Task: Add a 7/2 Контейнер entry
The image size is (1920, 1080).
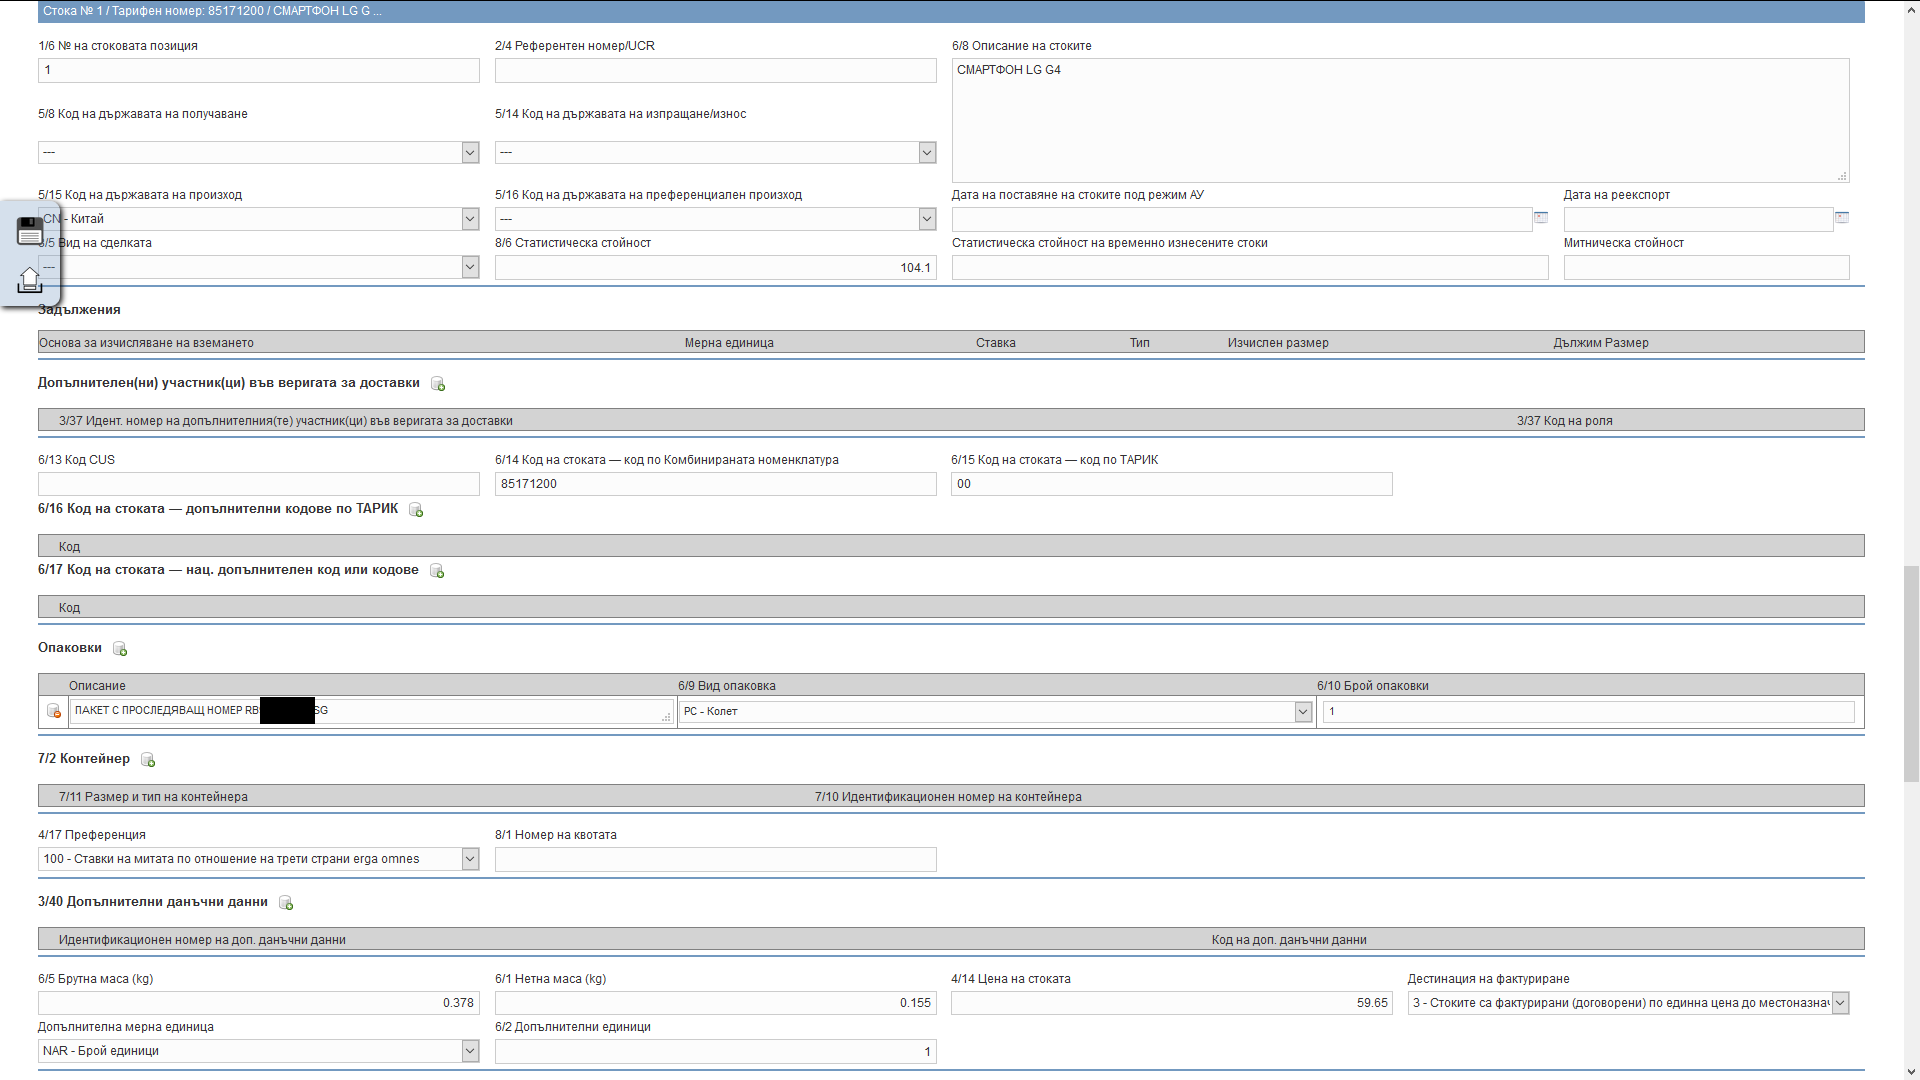Action: [x=148, y=760]
